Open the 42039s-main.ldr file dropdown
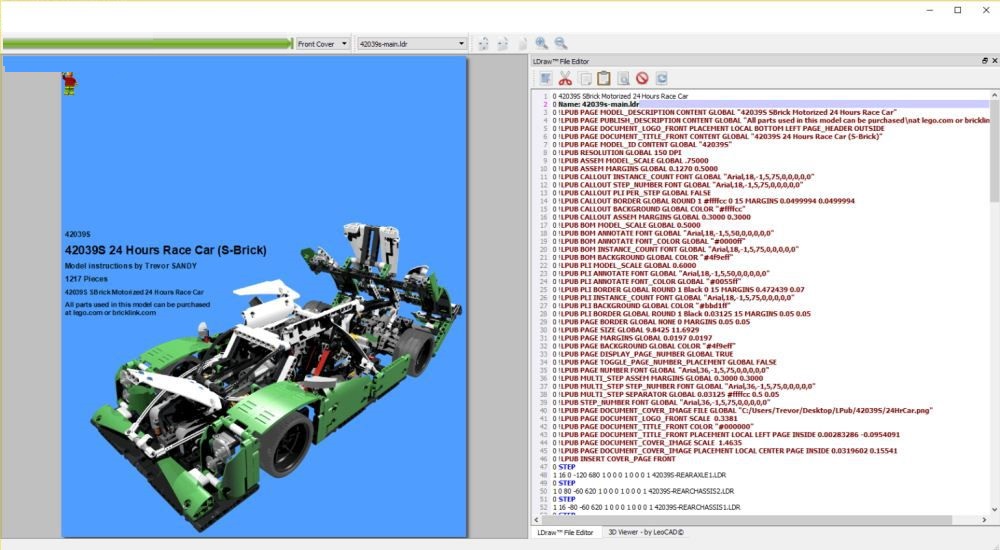Viewport: 1000px width, 550px height. tap(412, 44)
